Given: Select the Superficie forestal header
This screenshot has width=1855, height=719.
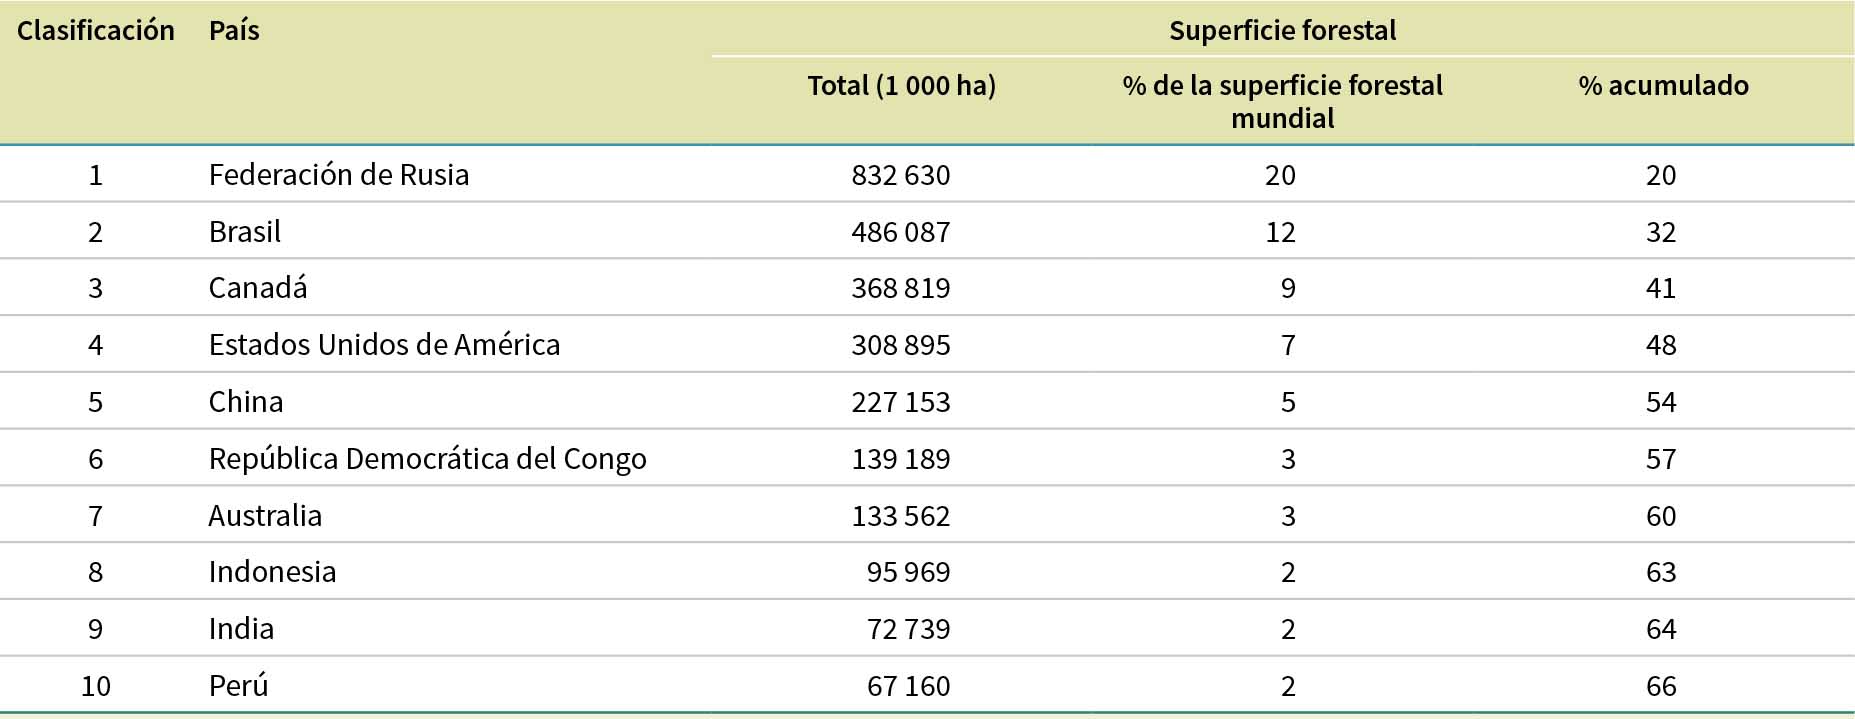Looking at the screenshot, I should pyautogui.click(x=1282, y=31).
